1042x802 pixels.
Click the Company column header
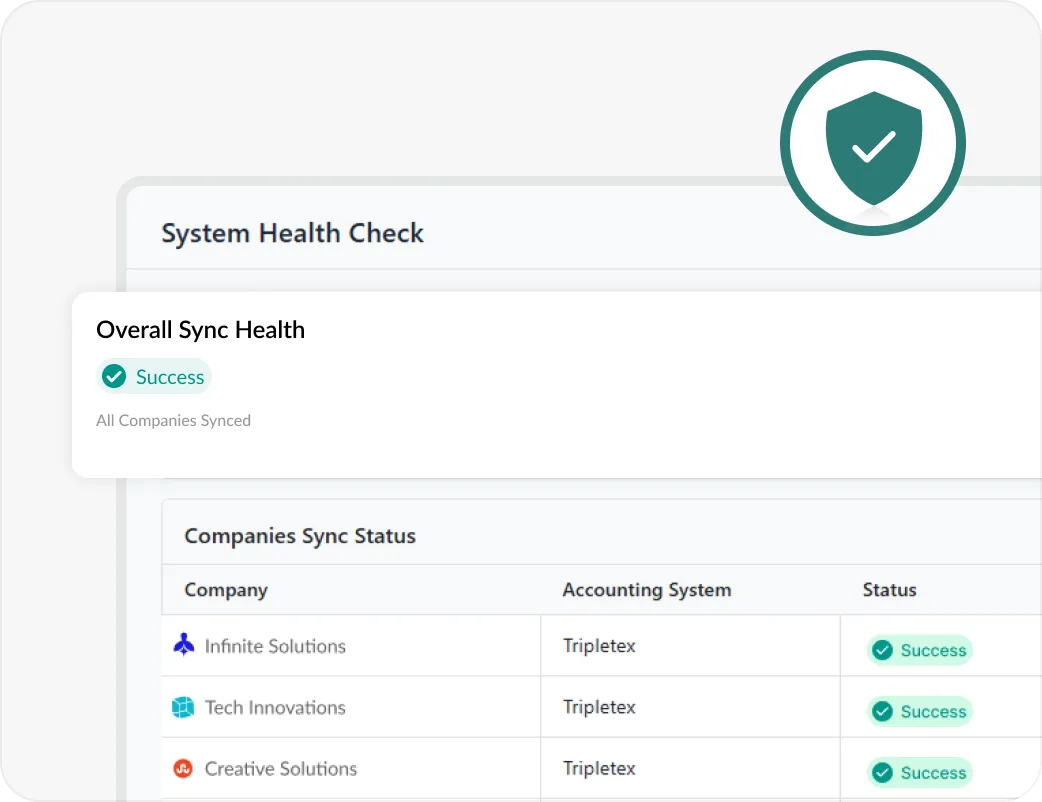pyautogui.click(x=226, y=590)
